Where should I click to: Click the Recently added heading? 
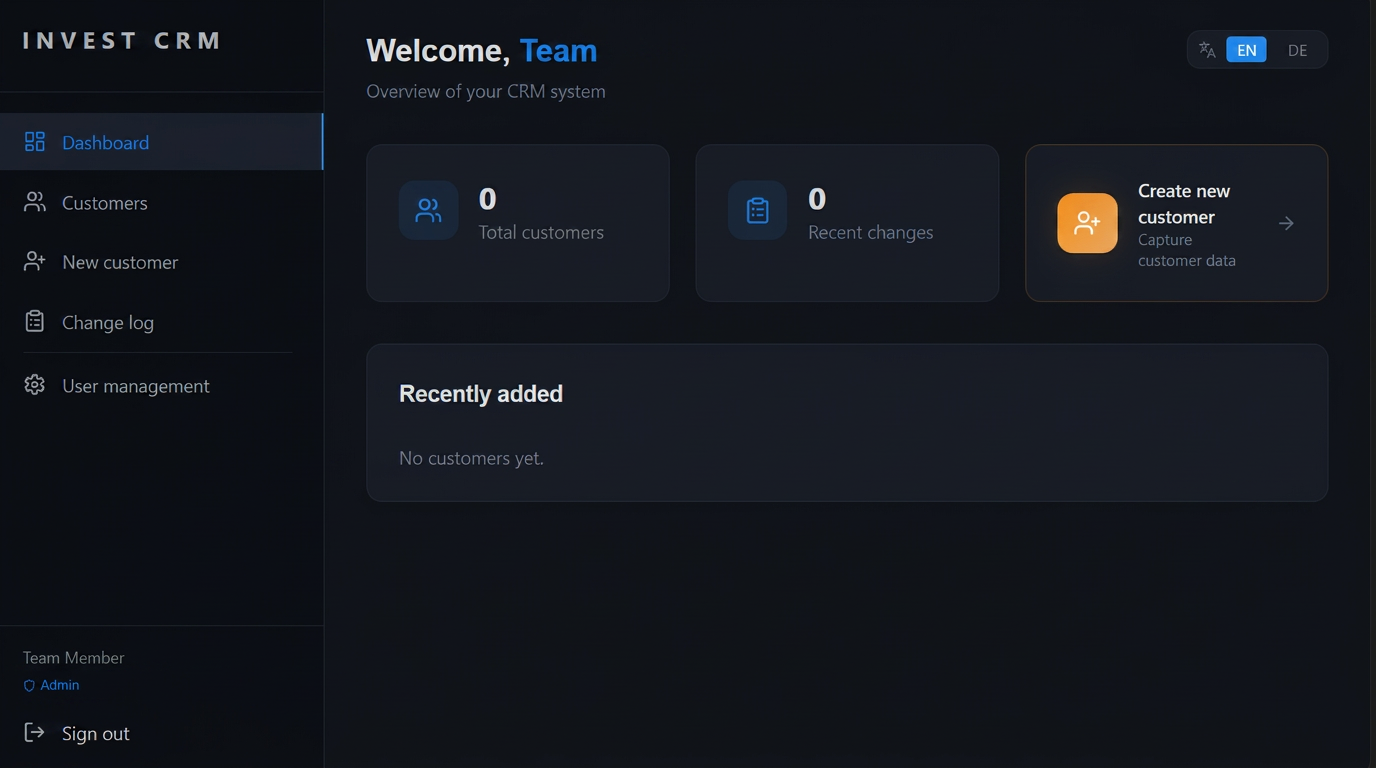tap(481, 394)
